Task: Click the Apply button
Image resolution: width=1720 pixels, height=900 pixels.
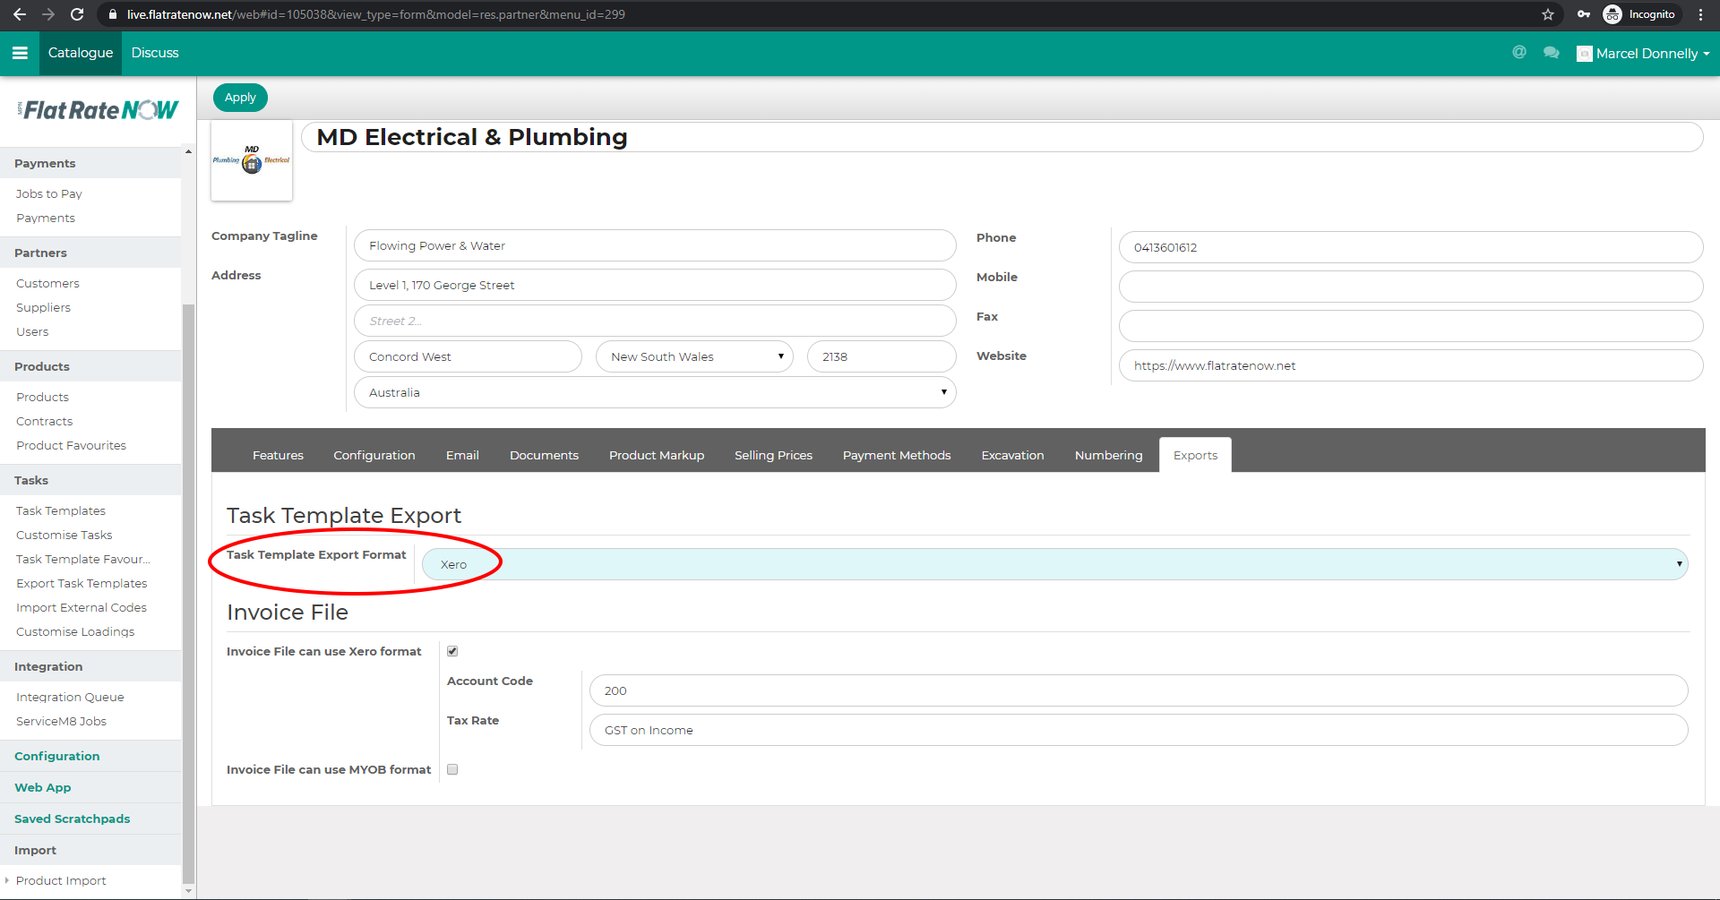Action: (x=239, y=97)
